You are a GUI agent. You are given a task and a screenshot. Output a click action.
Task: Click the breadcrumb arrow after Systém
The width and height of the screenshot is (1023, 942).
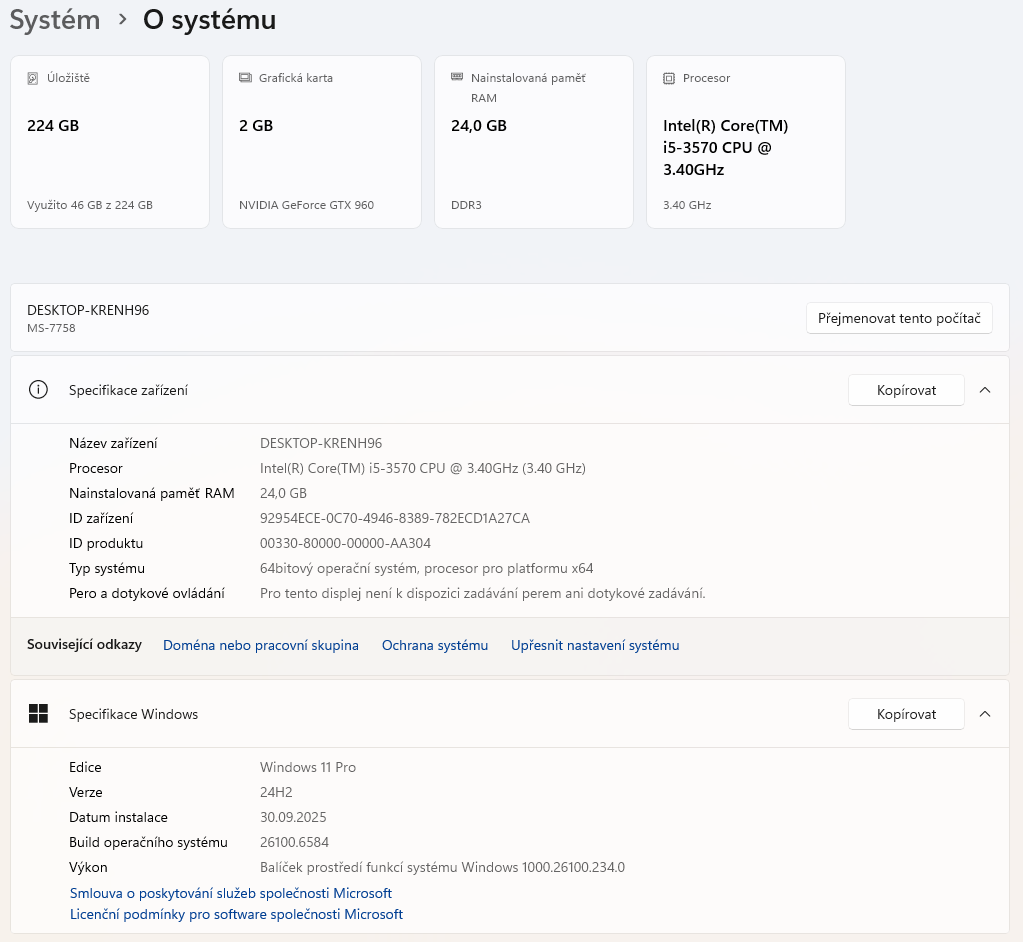(x=122, y=20)
